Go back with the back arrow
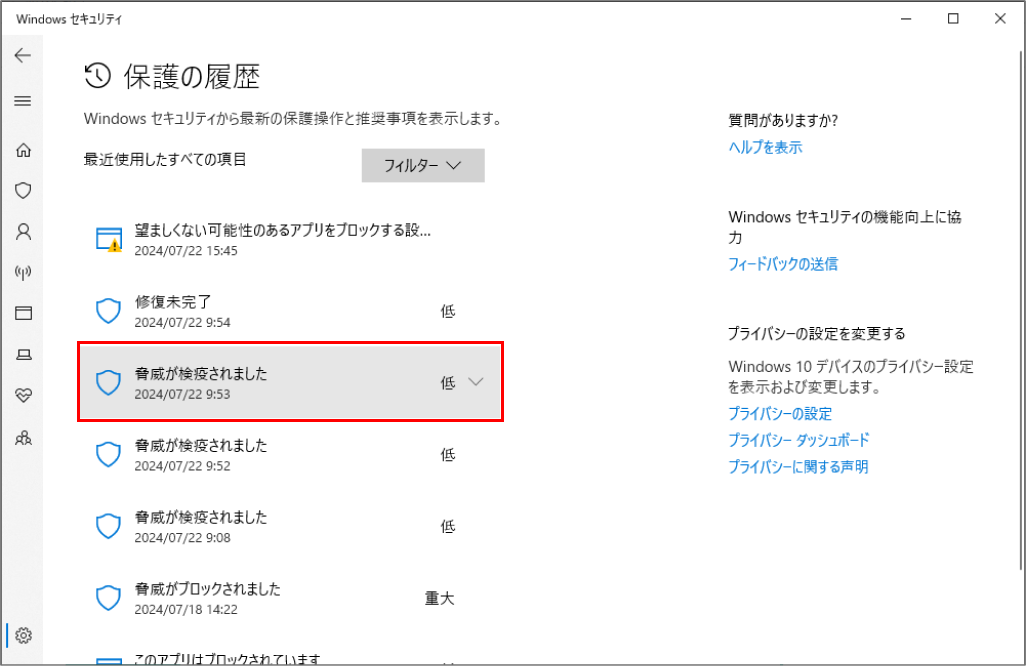 (23, 56)
